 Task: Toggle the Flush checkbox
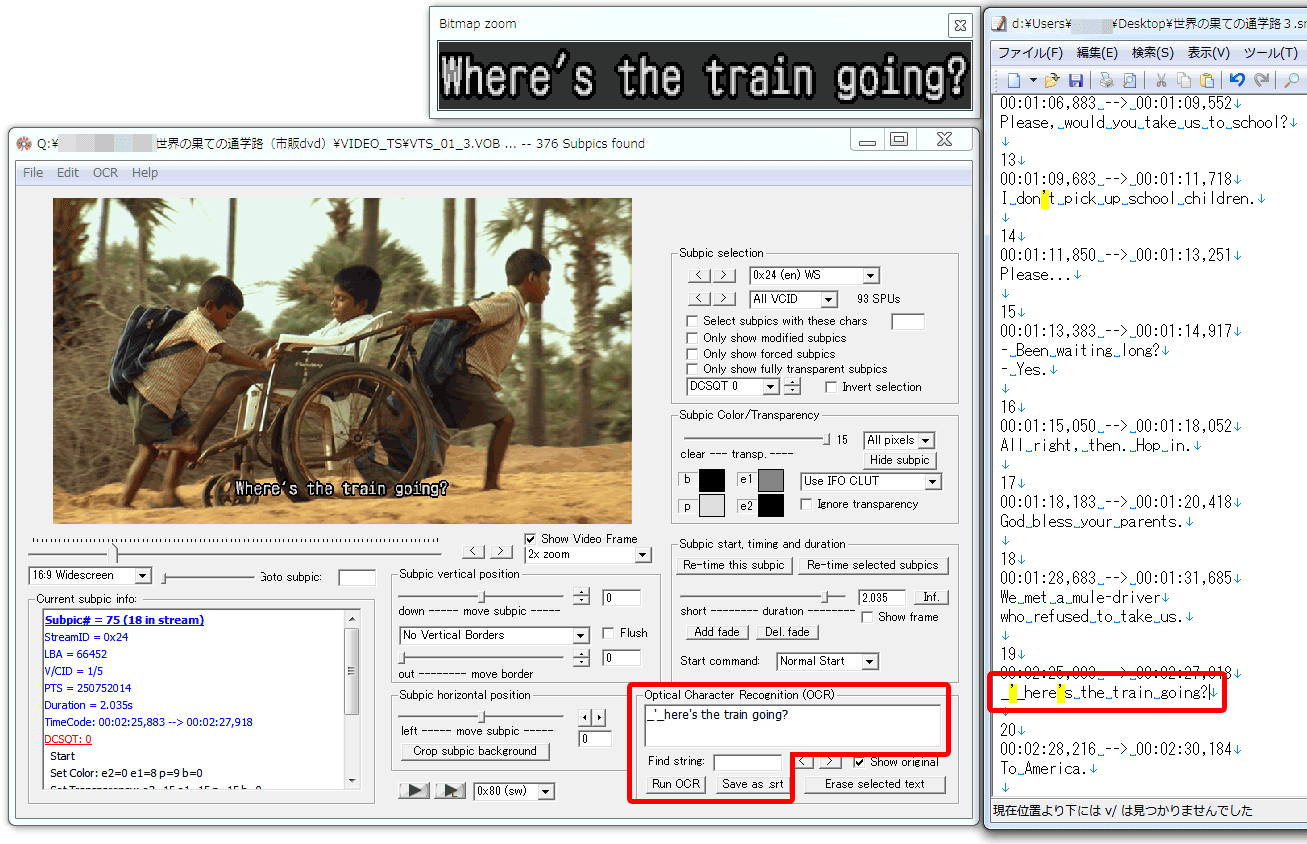(x=609, y=633)
